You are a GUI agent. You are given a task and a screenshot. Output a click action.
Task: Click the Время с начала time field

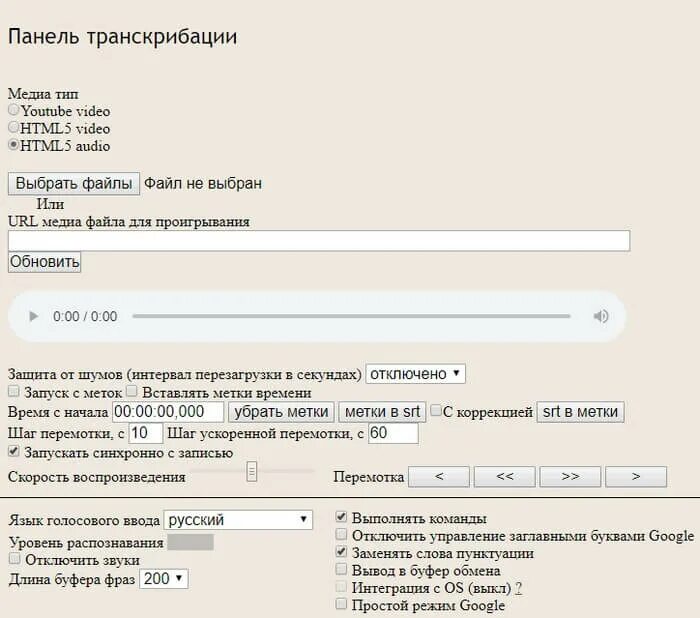coord(168,411)
